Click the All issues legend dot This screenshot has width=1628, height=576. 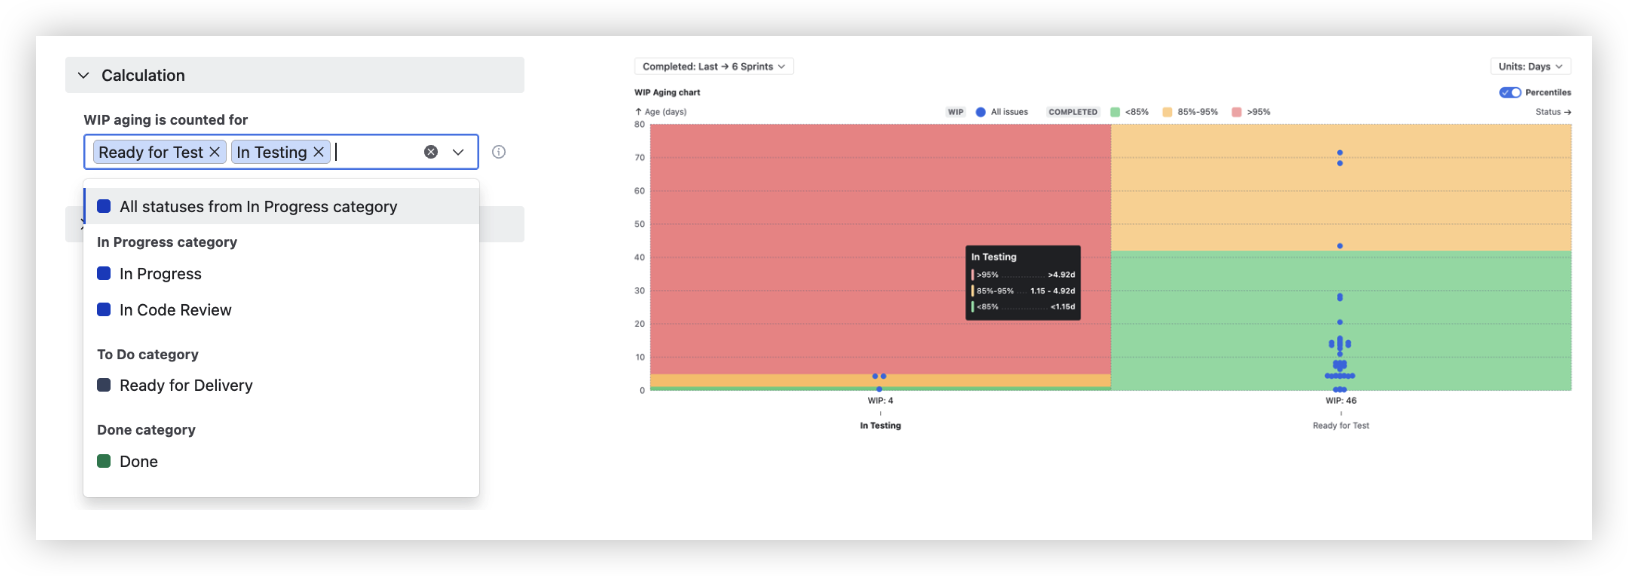(981, 112)
